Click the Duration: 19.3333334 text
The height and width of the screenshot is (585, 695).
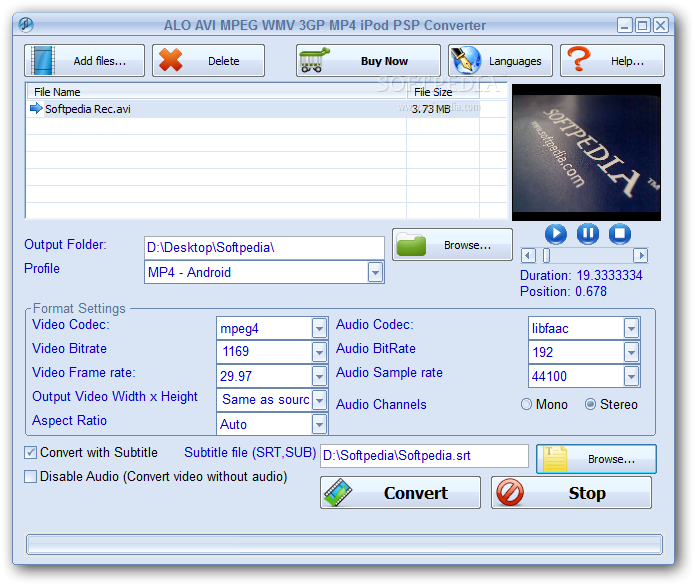click(581, 275)
